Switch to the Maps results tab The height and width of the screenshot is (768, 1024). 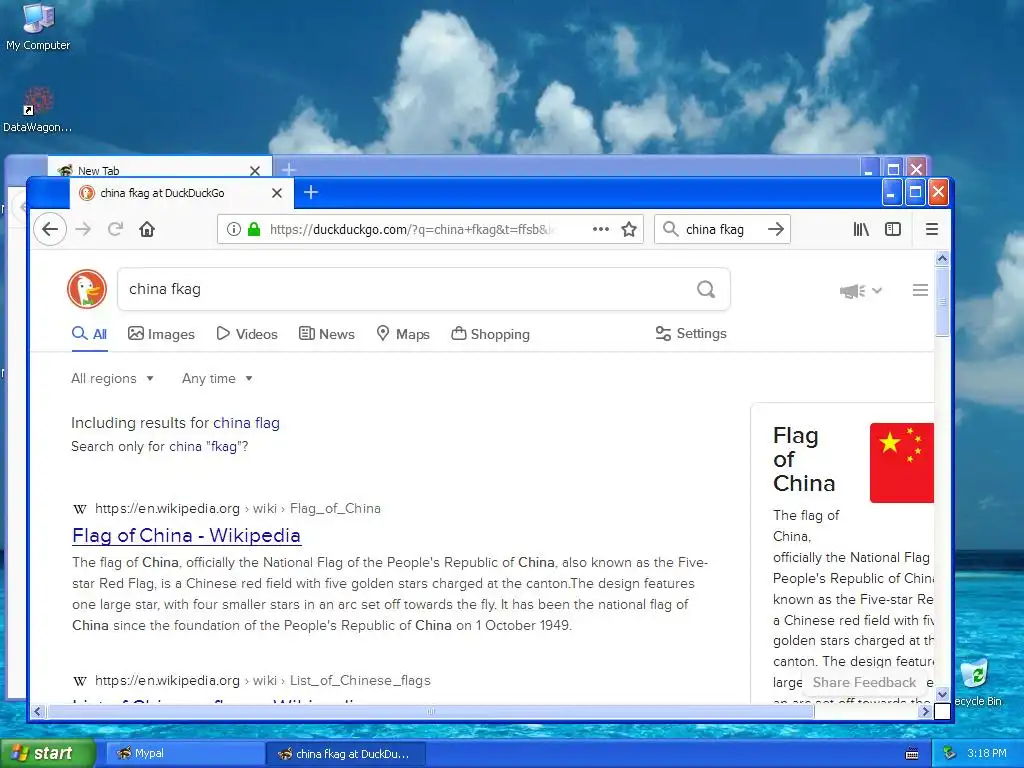[x=403, y=334]
